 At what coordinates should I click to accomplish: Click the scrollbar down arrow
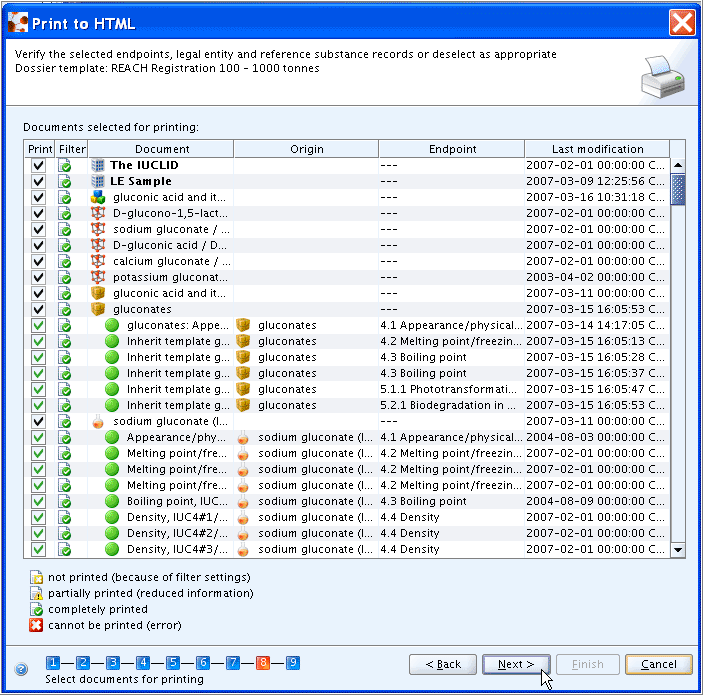[678, 550]
